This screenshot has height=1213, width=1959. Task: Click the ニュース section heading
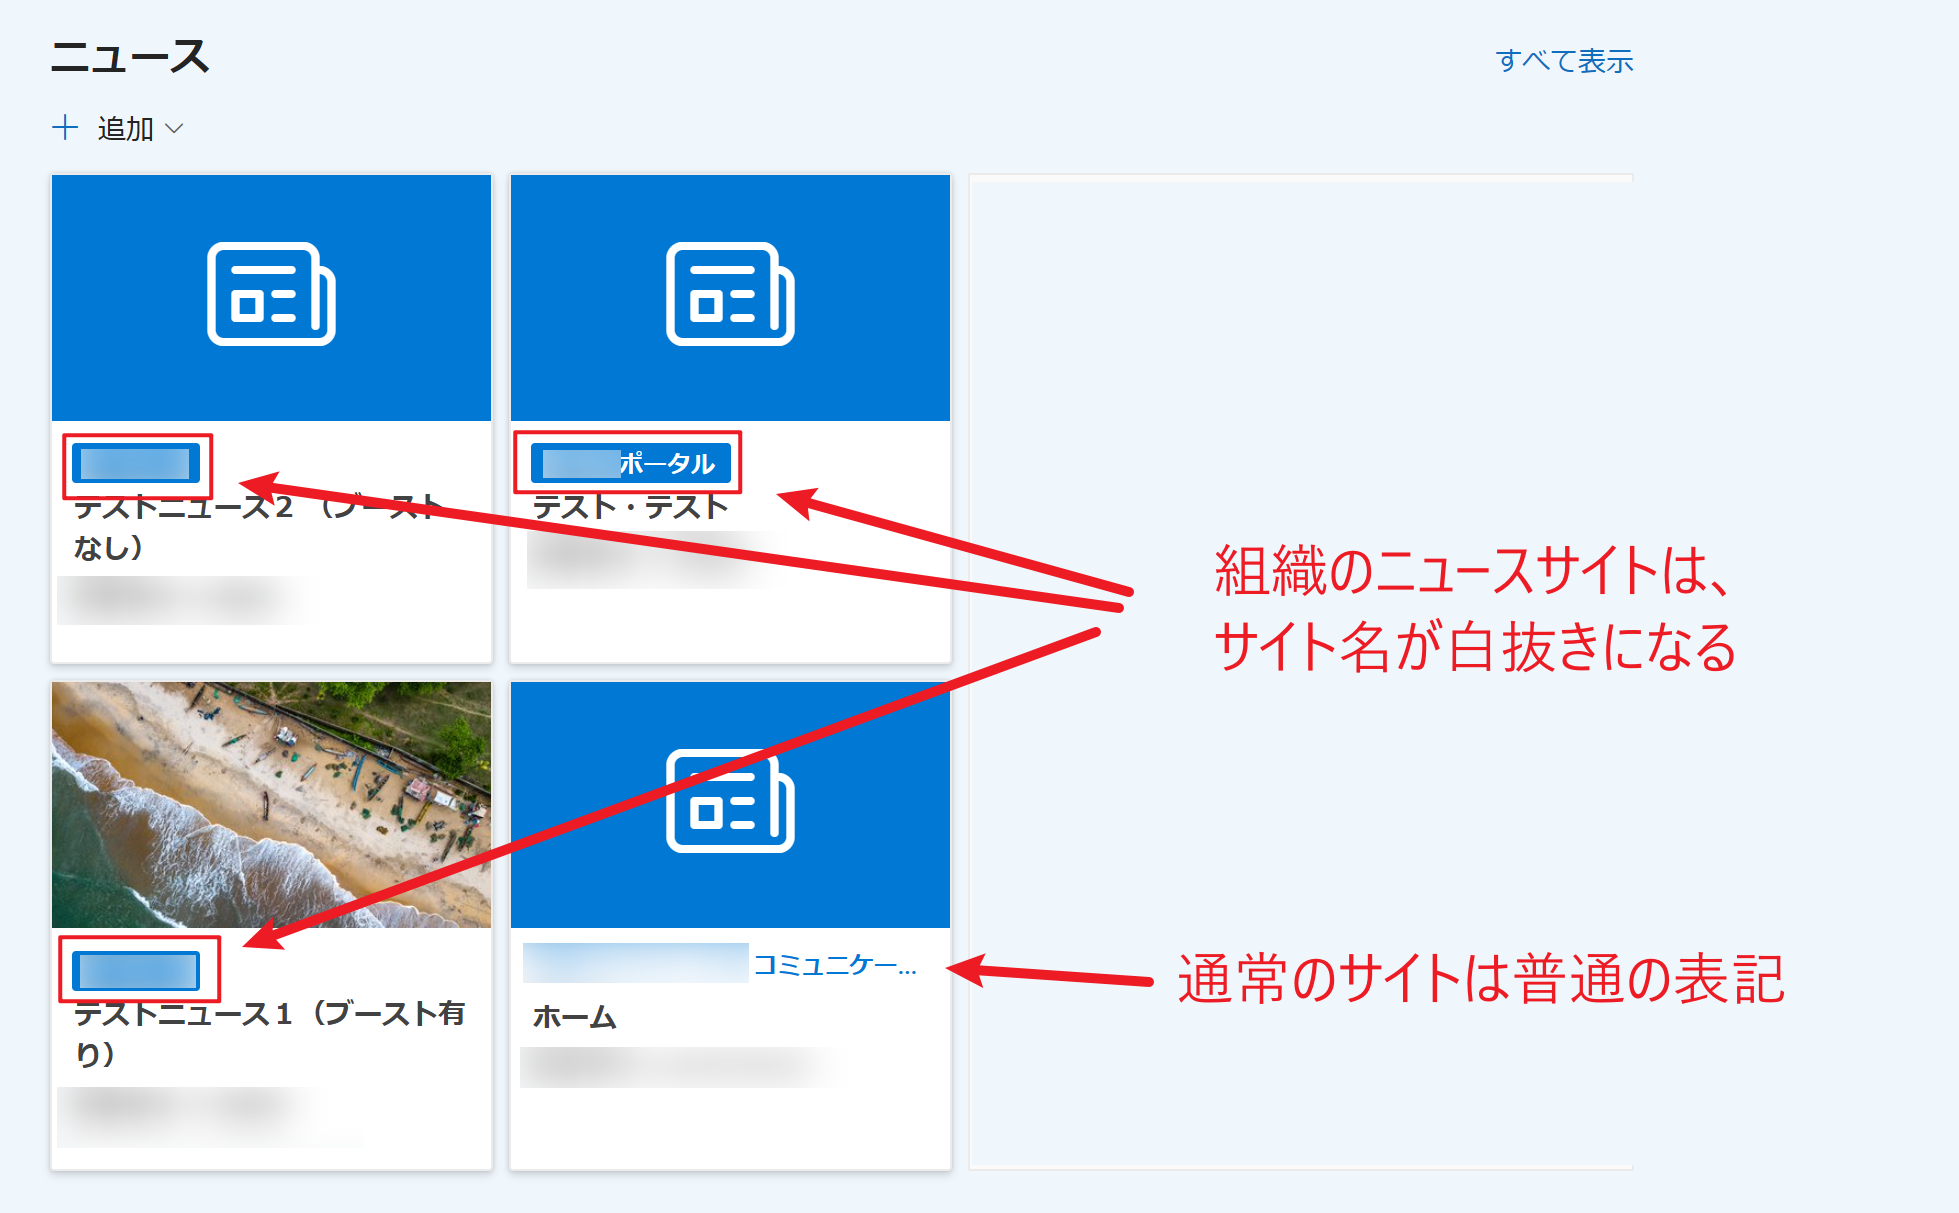(130, 55)
